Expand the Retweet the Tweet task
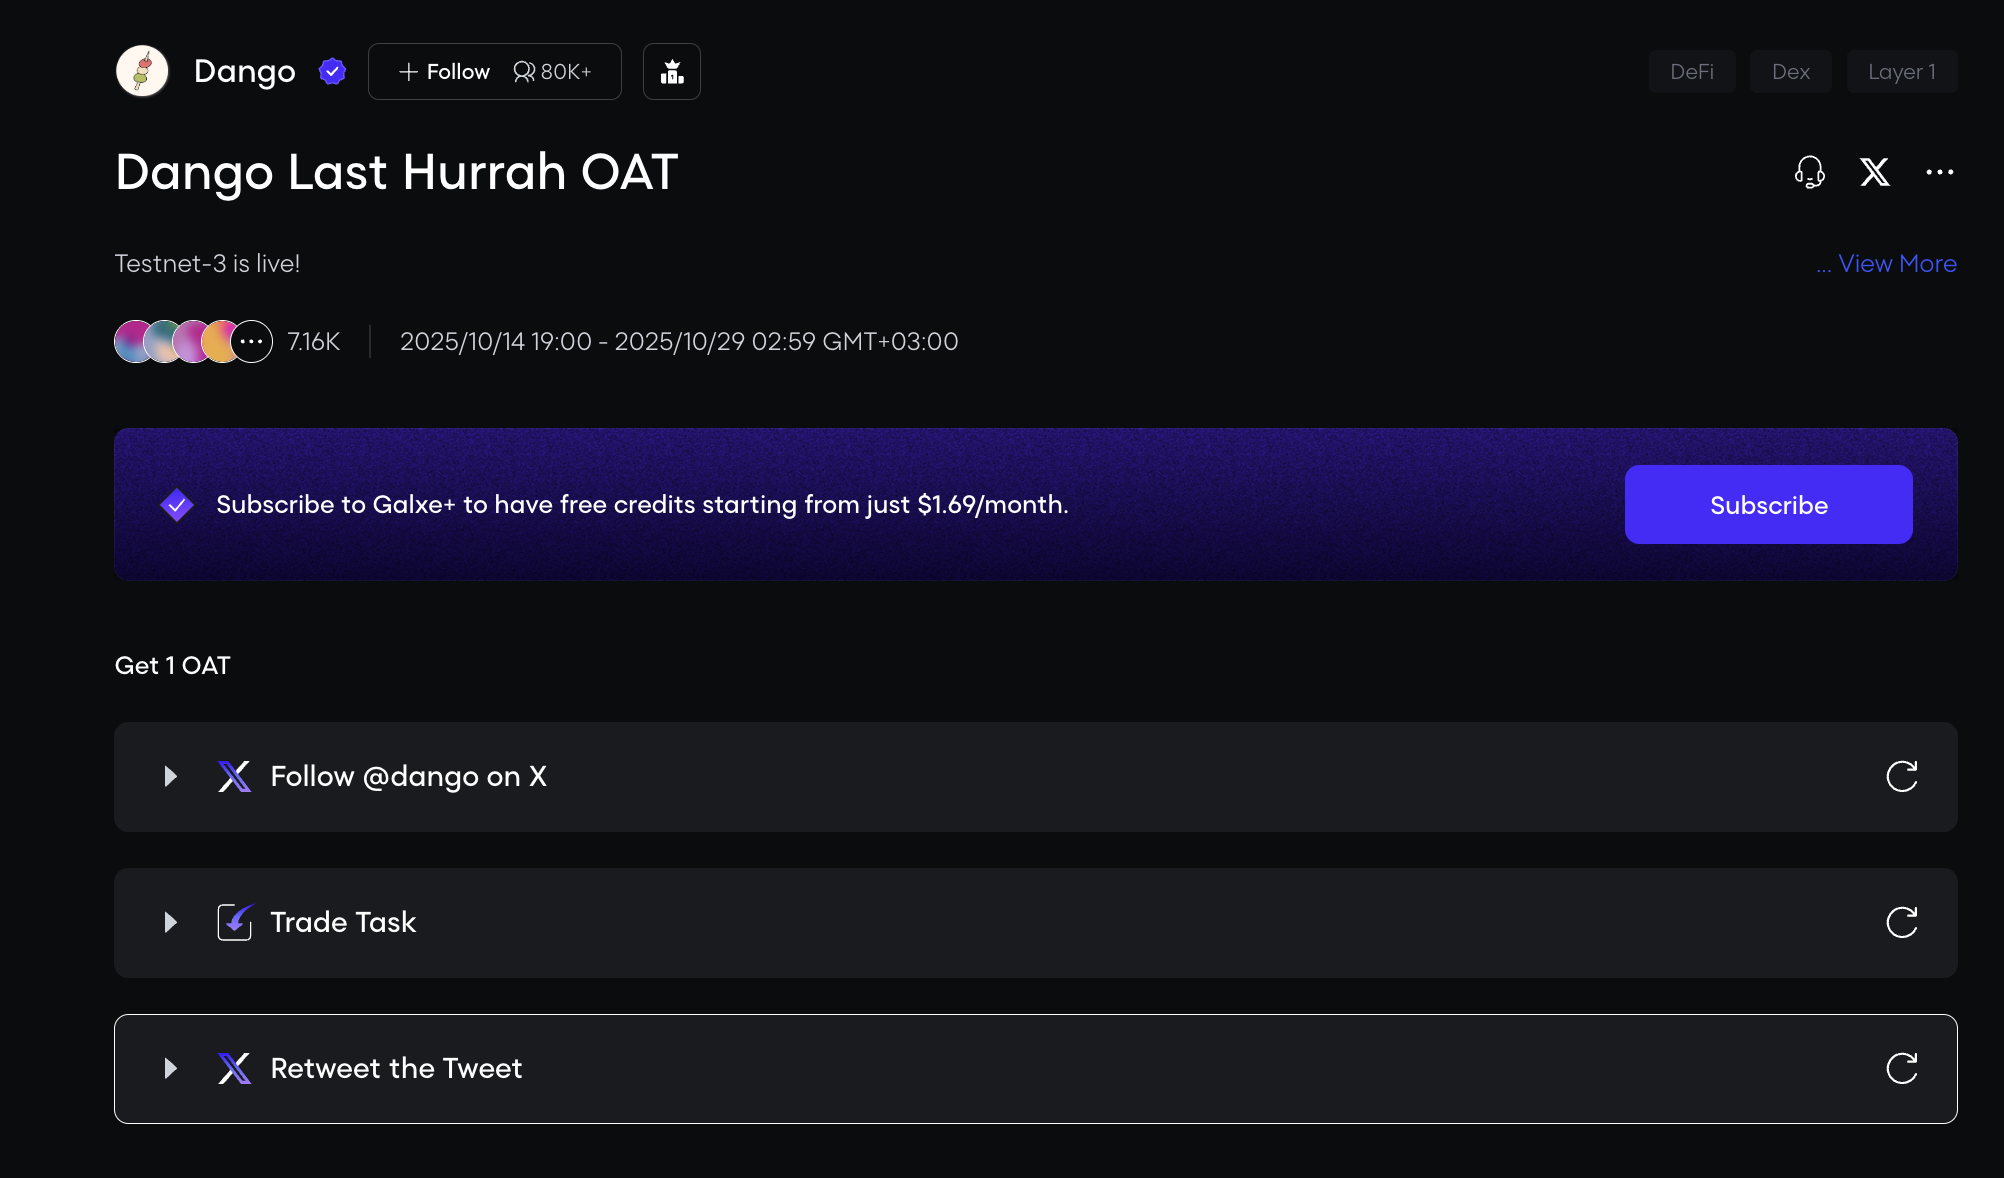 point(171,1068)
